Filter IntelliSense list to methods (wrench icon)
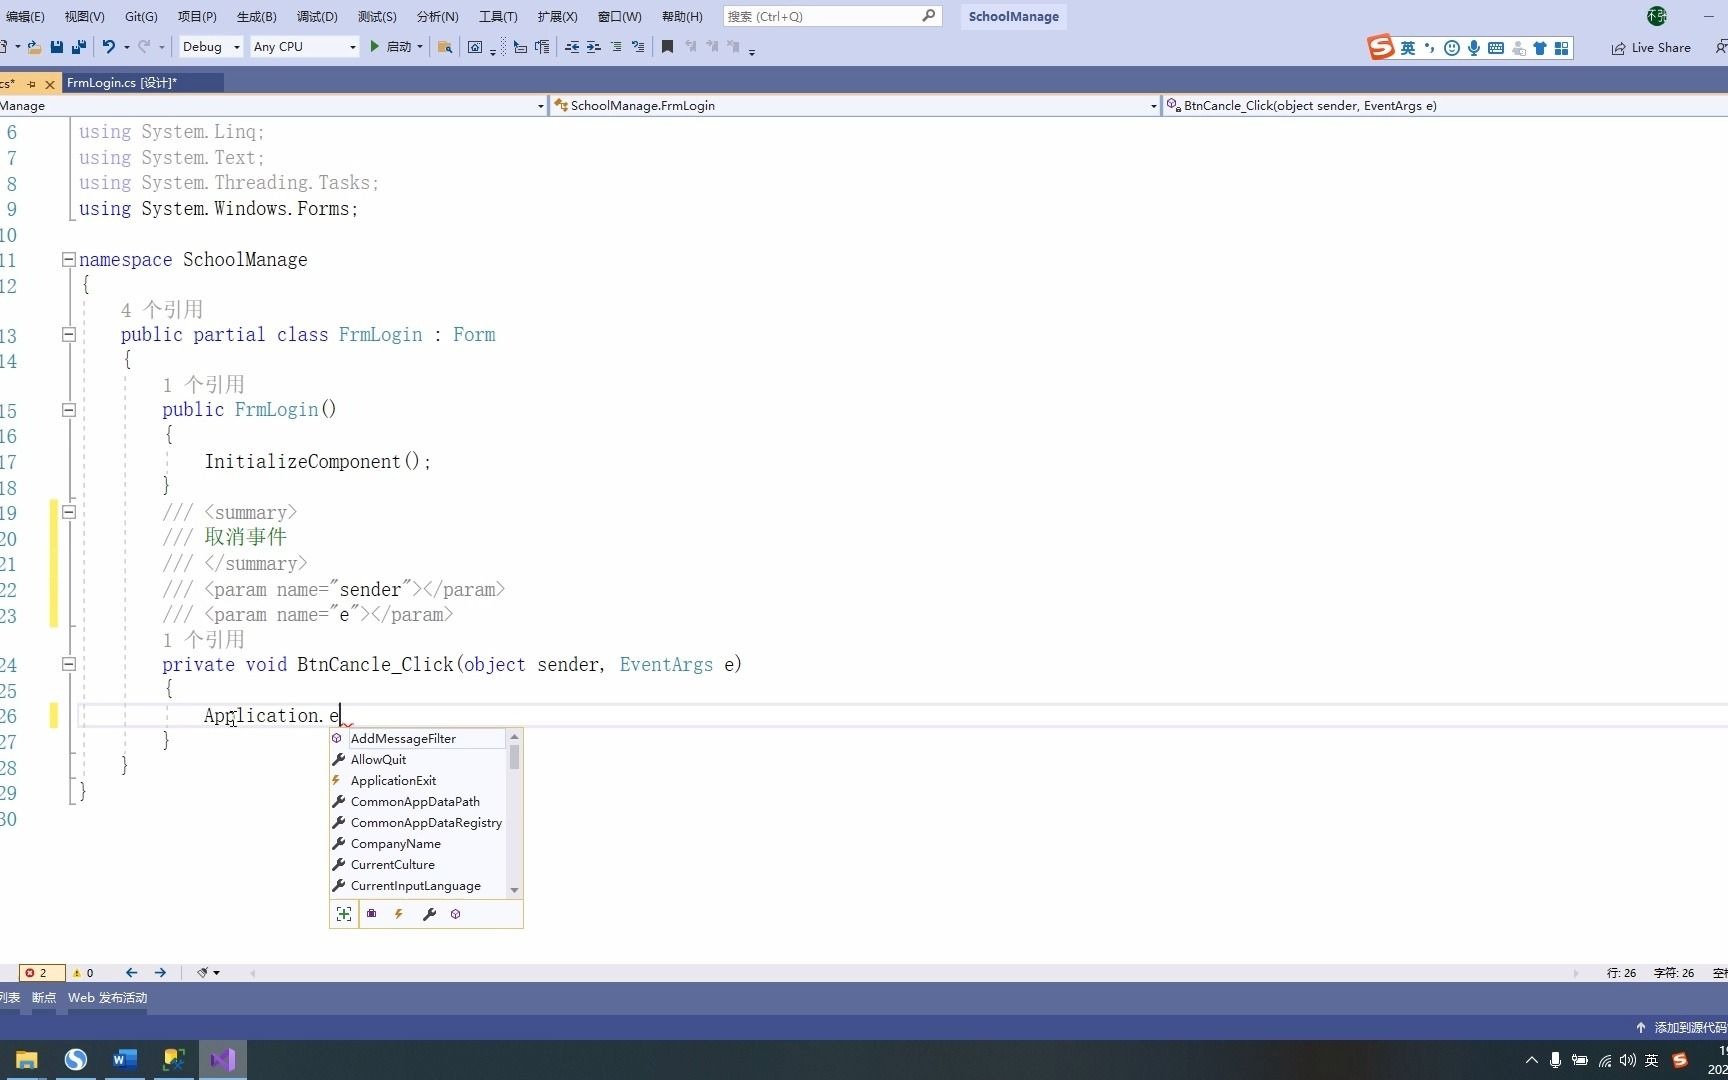 (429, 913)
